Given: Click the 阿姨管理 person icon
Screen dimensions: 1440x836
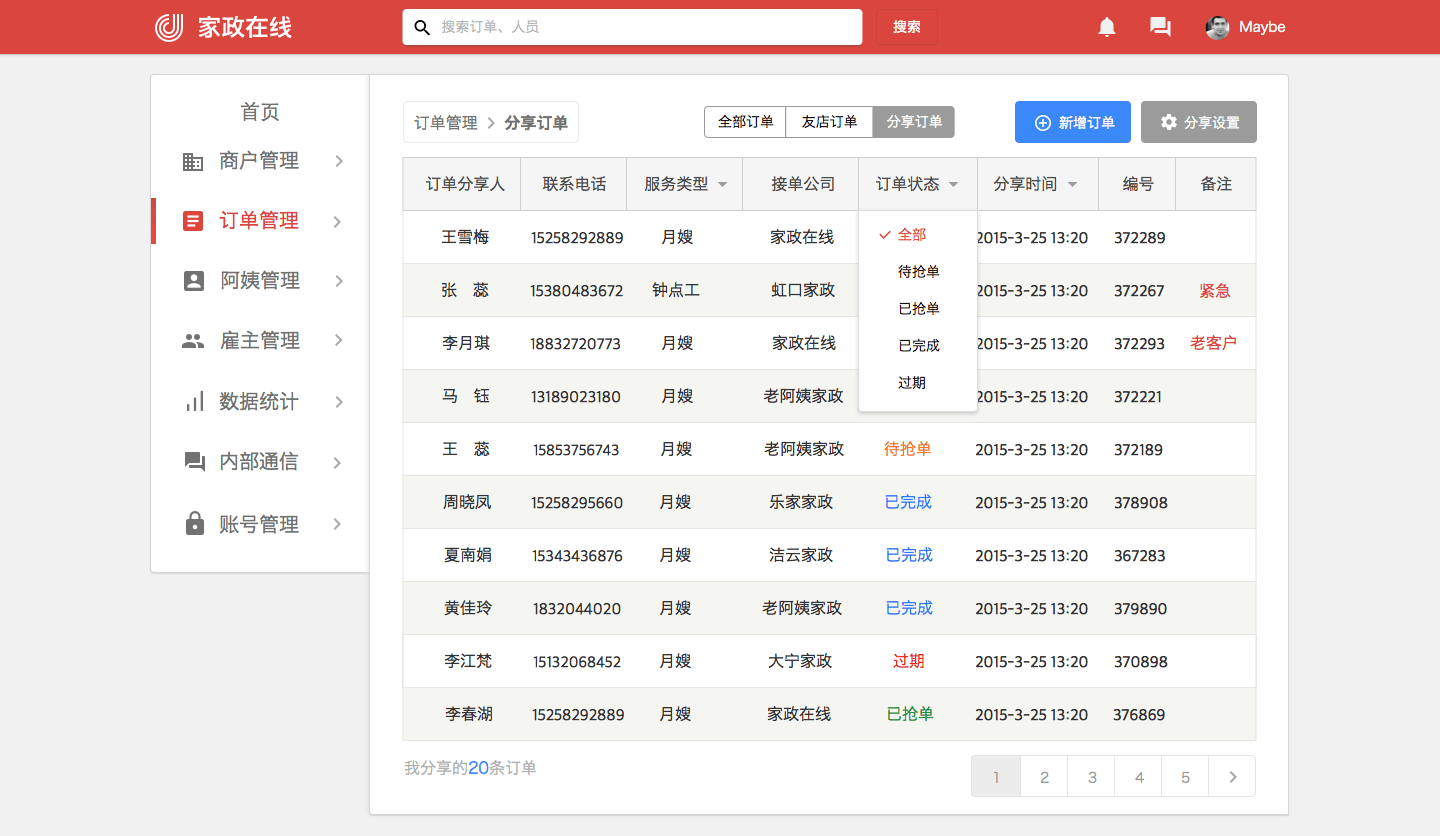Looking at the screenshot, I should [194, 281].
